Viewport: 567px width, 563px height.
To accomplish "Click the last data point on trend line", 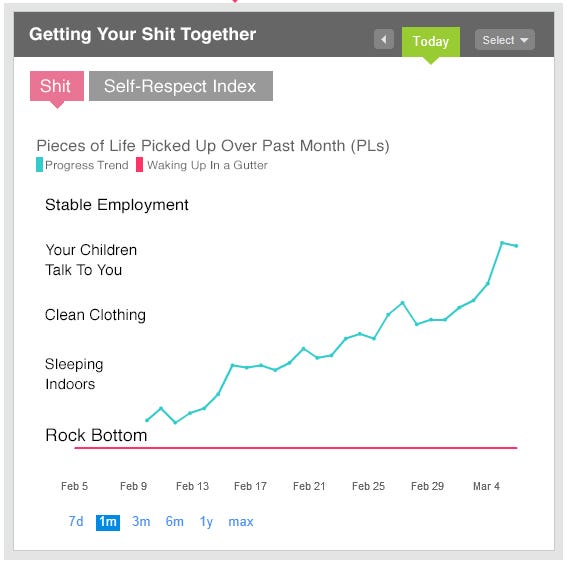I will [516, 246].
